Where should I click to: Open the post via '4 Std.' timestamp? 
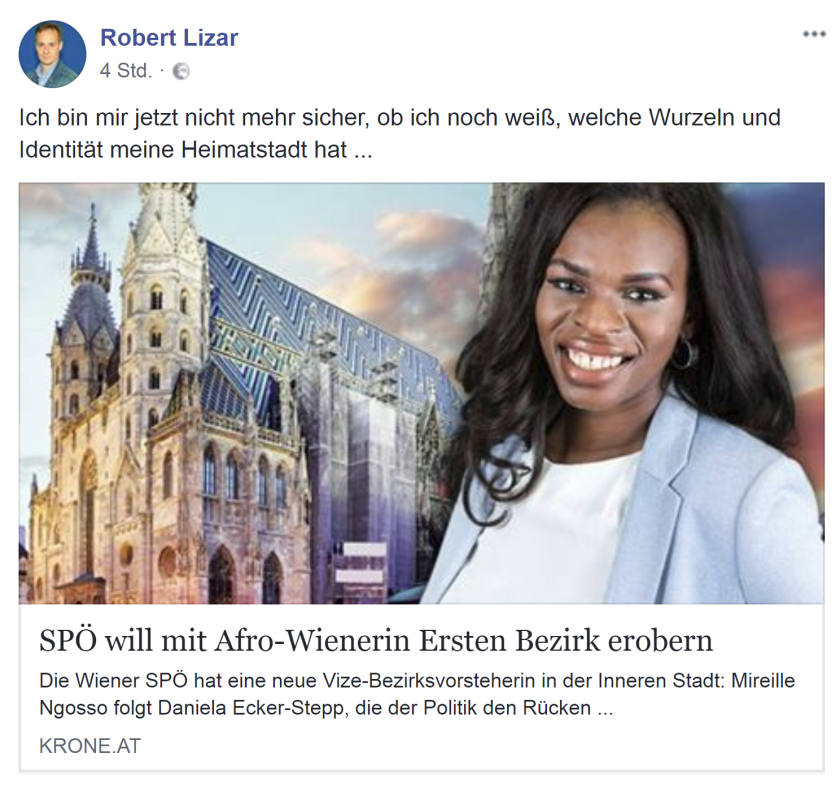126,71
